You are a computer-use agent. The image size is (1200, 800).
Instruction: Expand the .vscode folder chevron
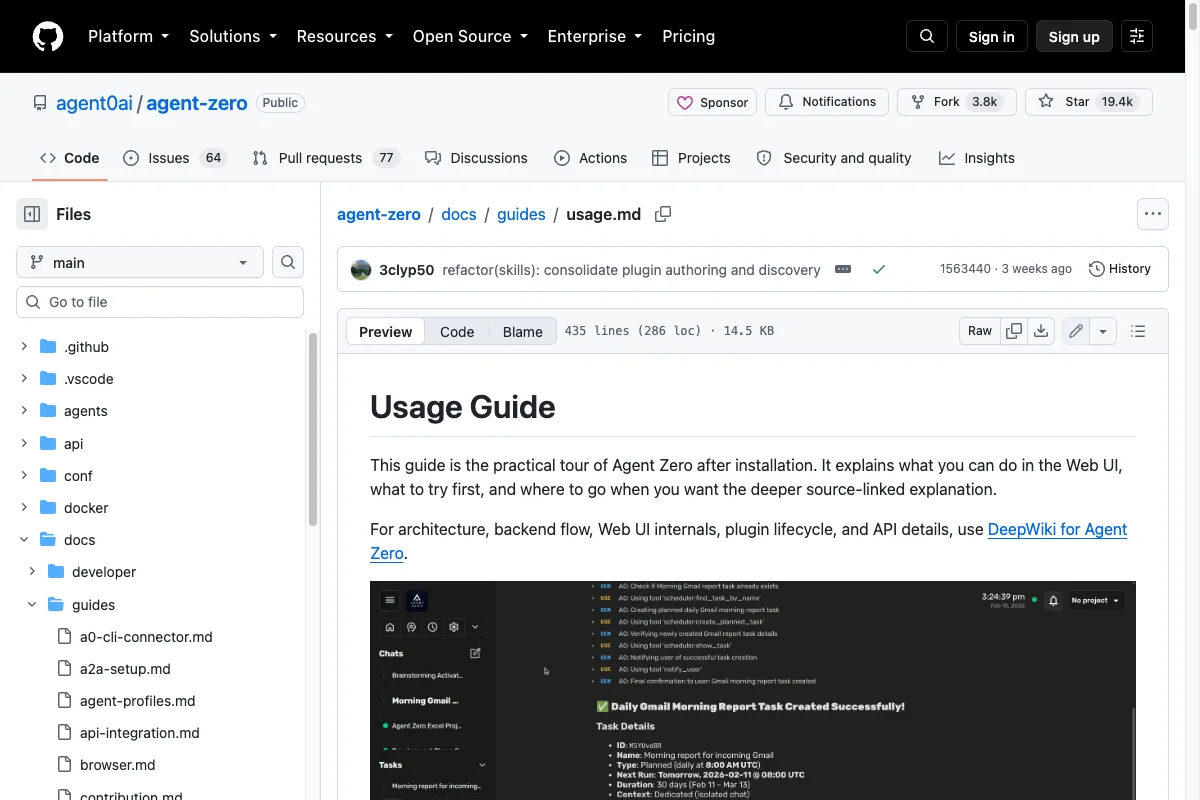pyautogui.click(x=24, y=379)
